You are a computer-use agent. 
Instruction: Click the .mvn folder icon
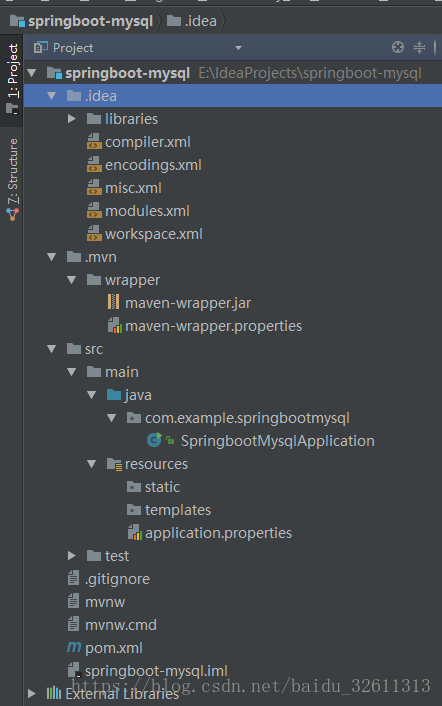74,257
